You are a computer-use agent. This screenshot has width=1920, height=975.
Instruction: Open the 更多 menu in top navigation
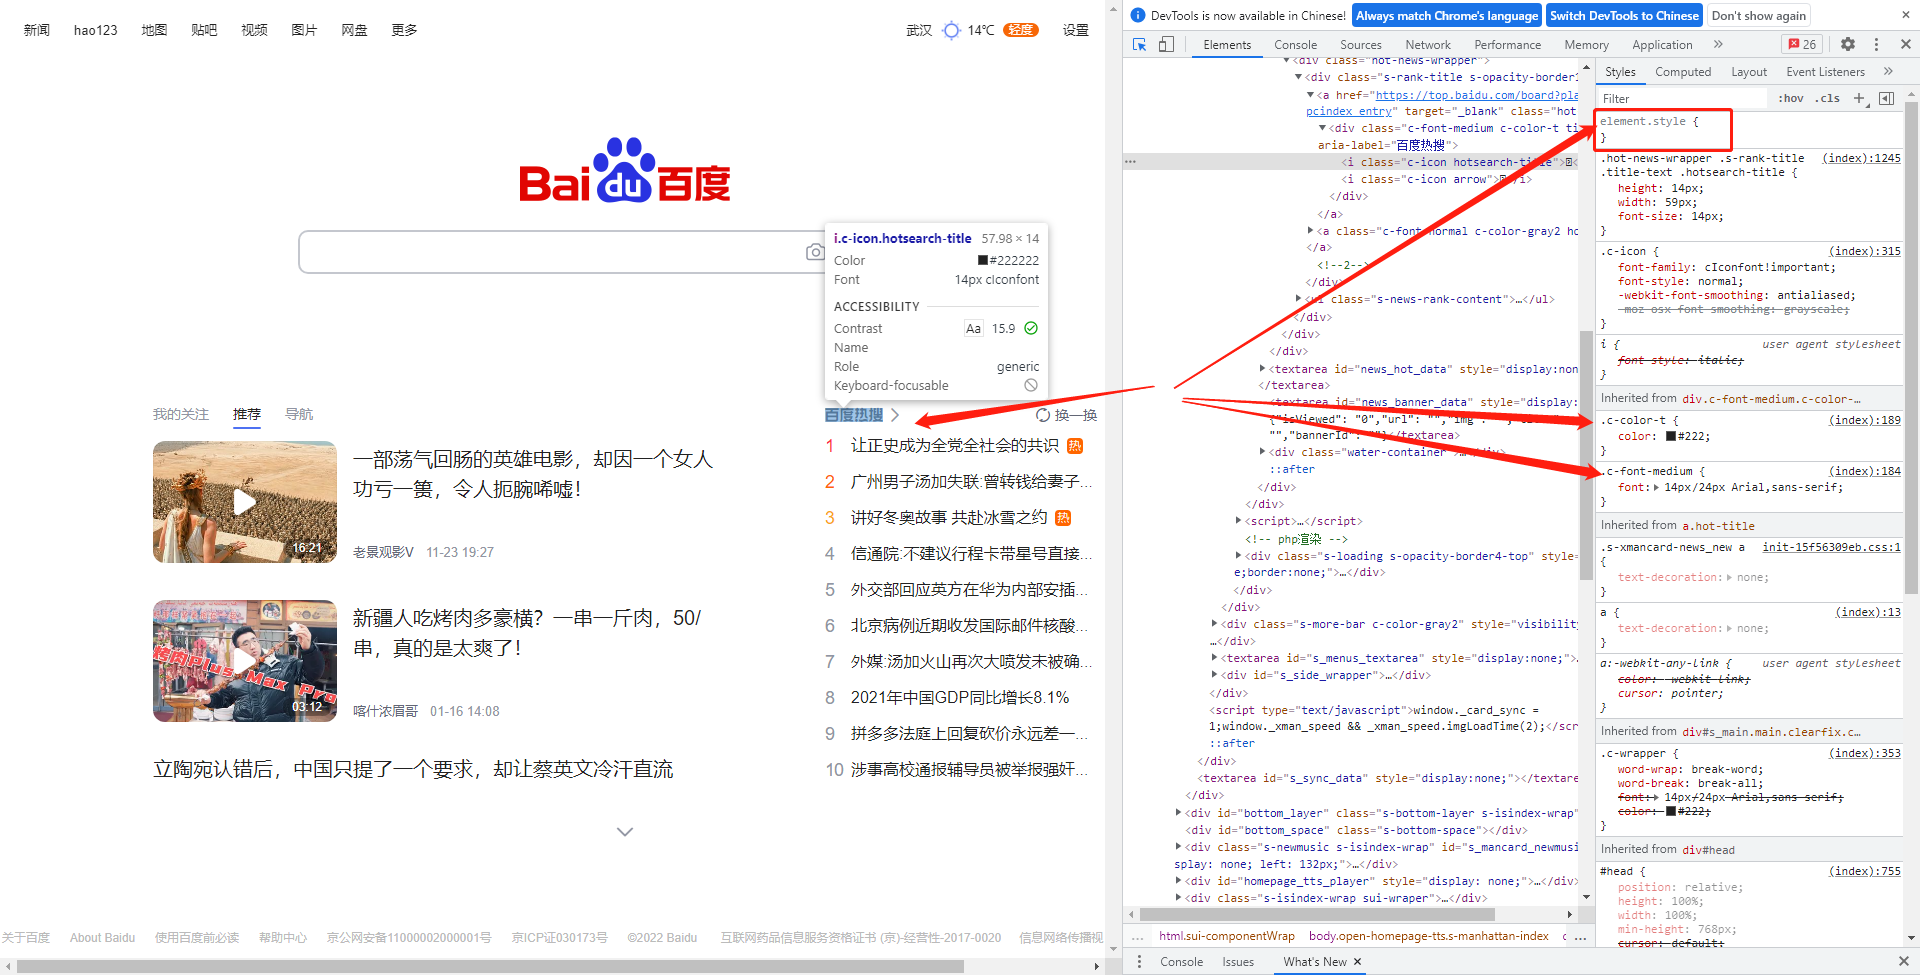click(x=404, y=30)
